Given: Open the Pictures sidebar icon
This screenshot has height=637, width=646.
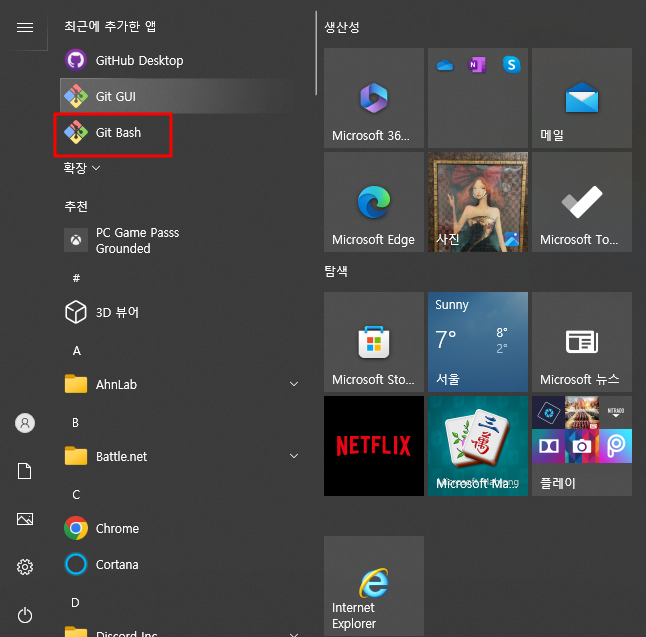Looking at the screenshot, I should click(x=25, y=519).
